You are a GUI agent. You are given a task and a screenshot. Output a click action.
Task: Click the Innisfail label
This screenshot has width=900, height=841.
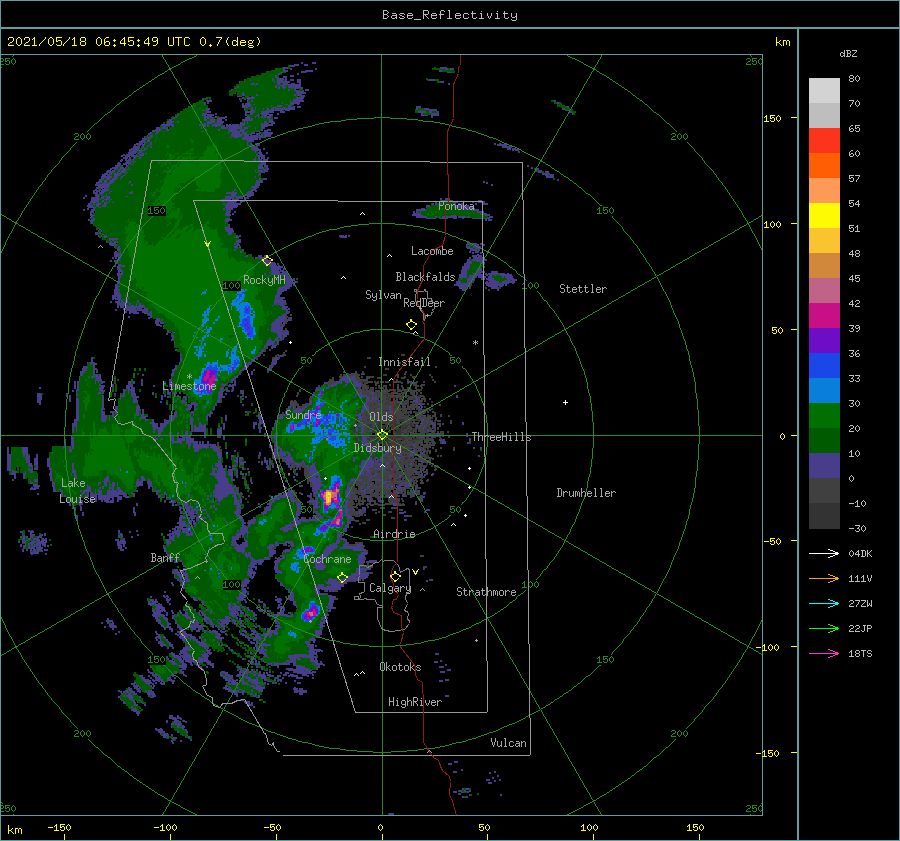click(404, 362)
